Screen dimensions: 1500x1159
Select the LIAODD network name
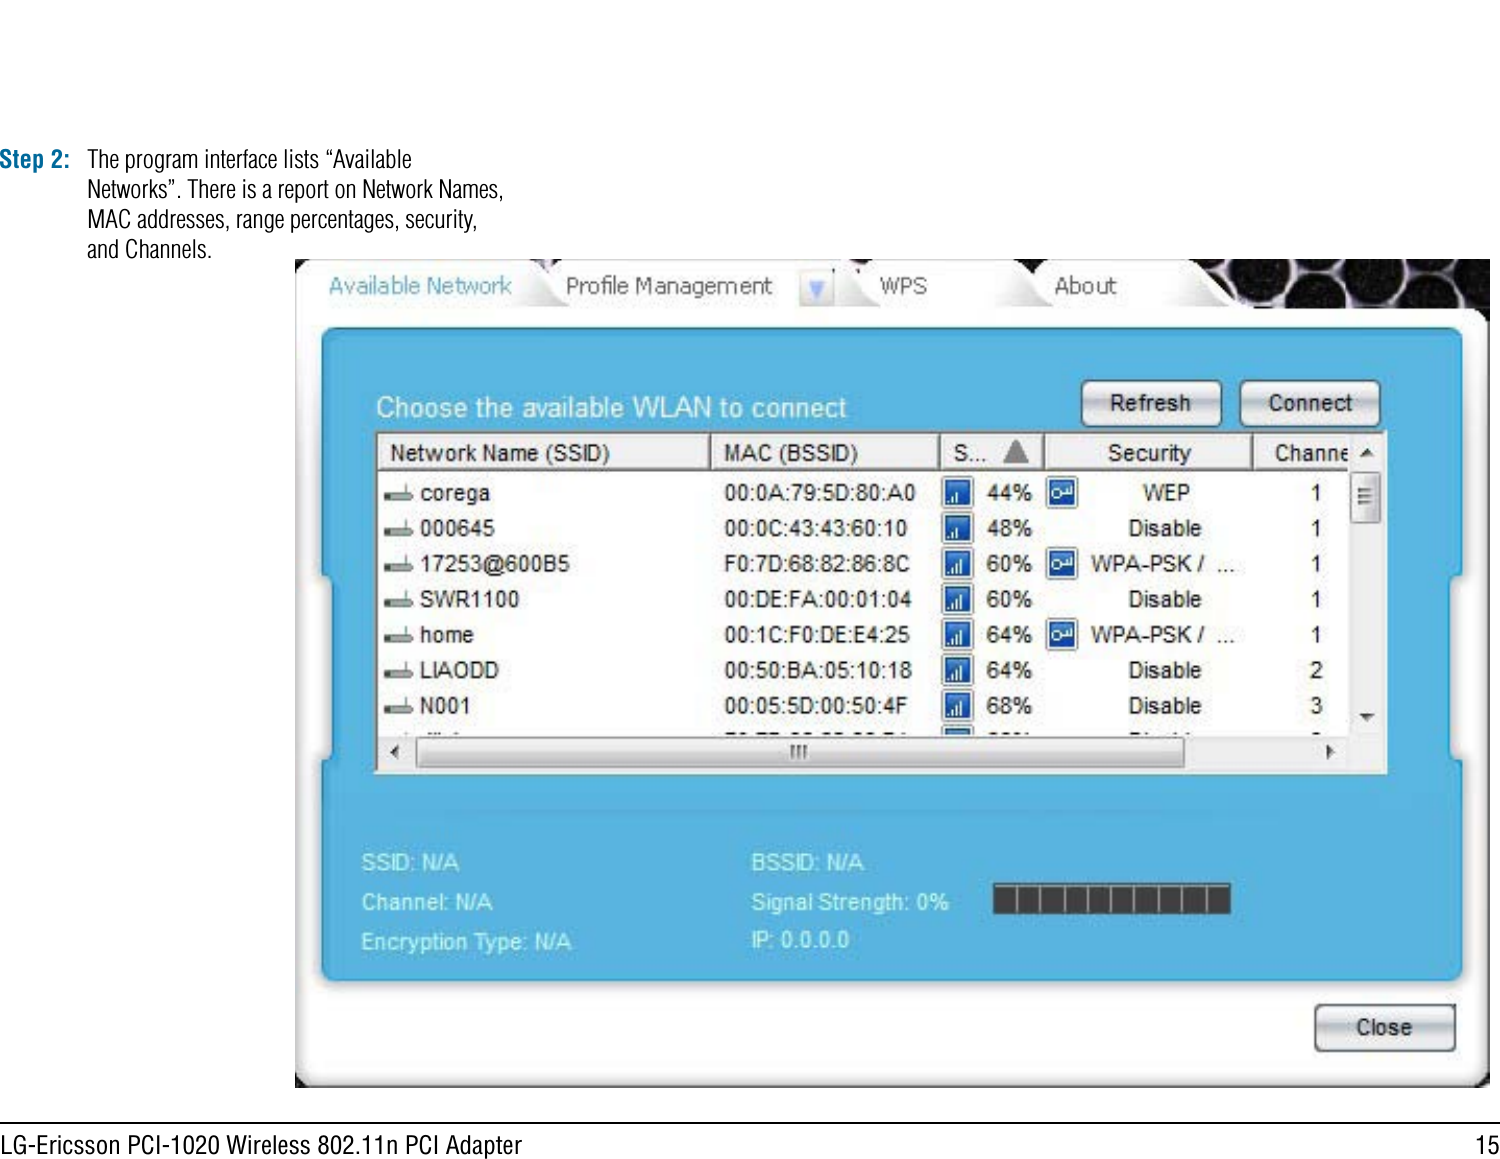tap(459, 670)
